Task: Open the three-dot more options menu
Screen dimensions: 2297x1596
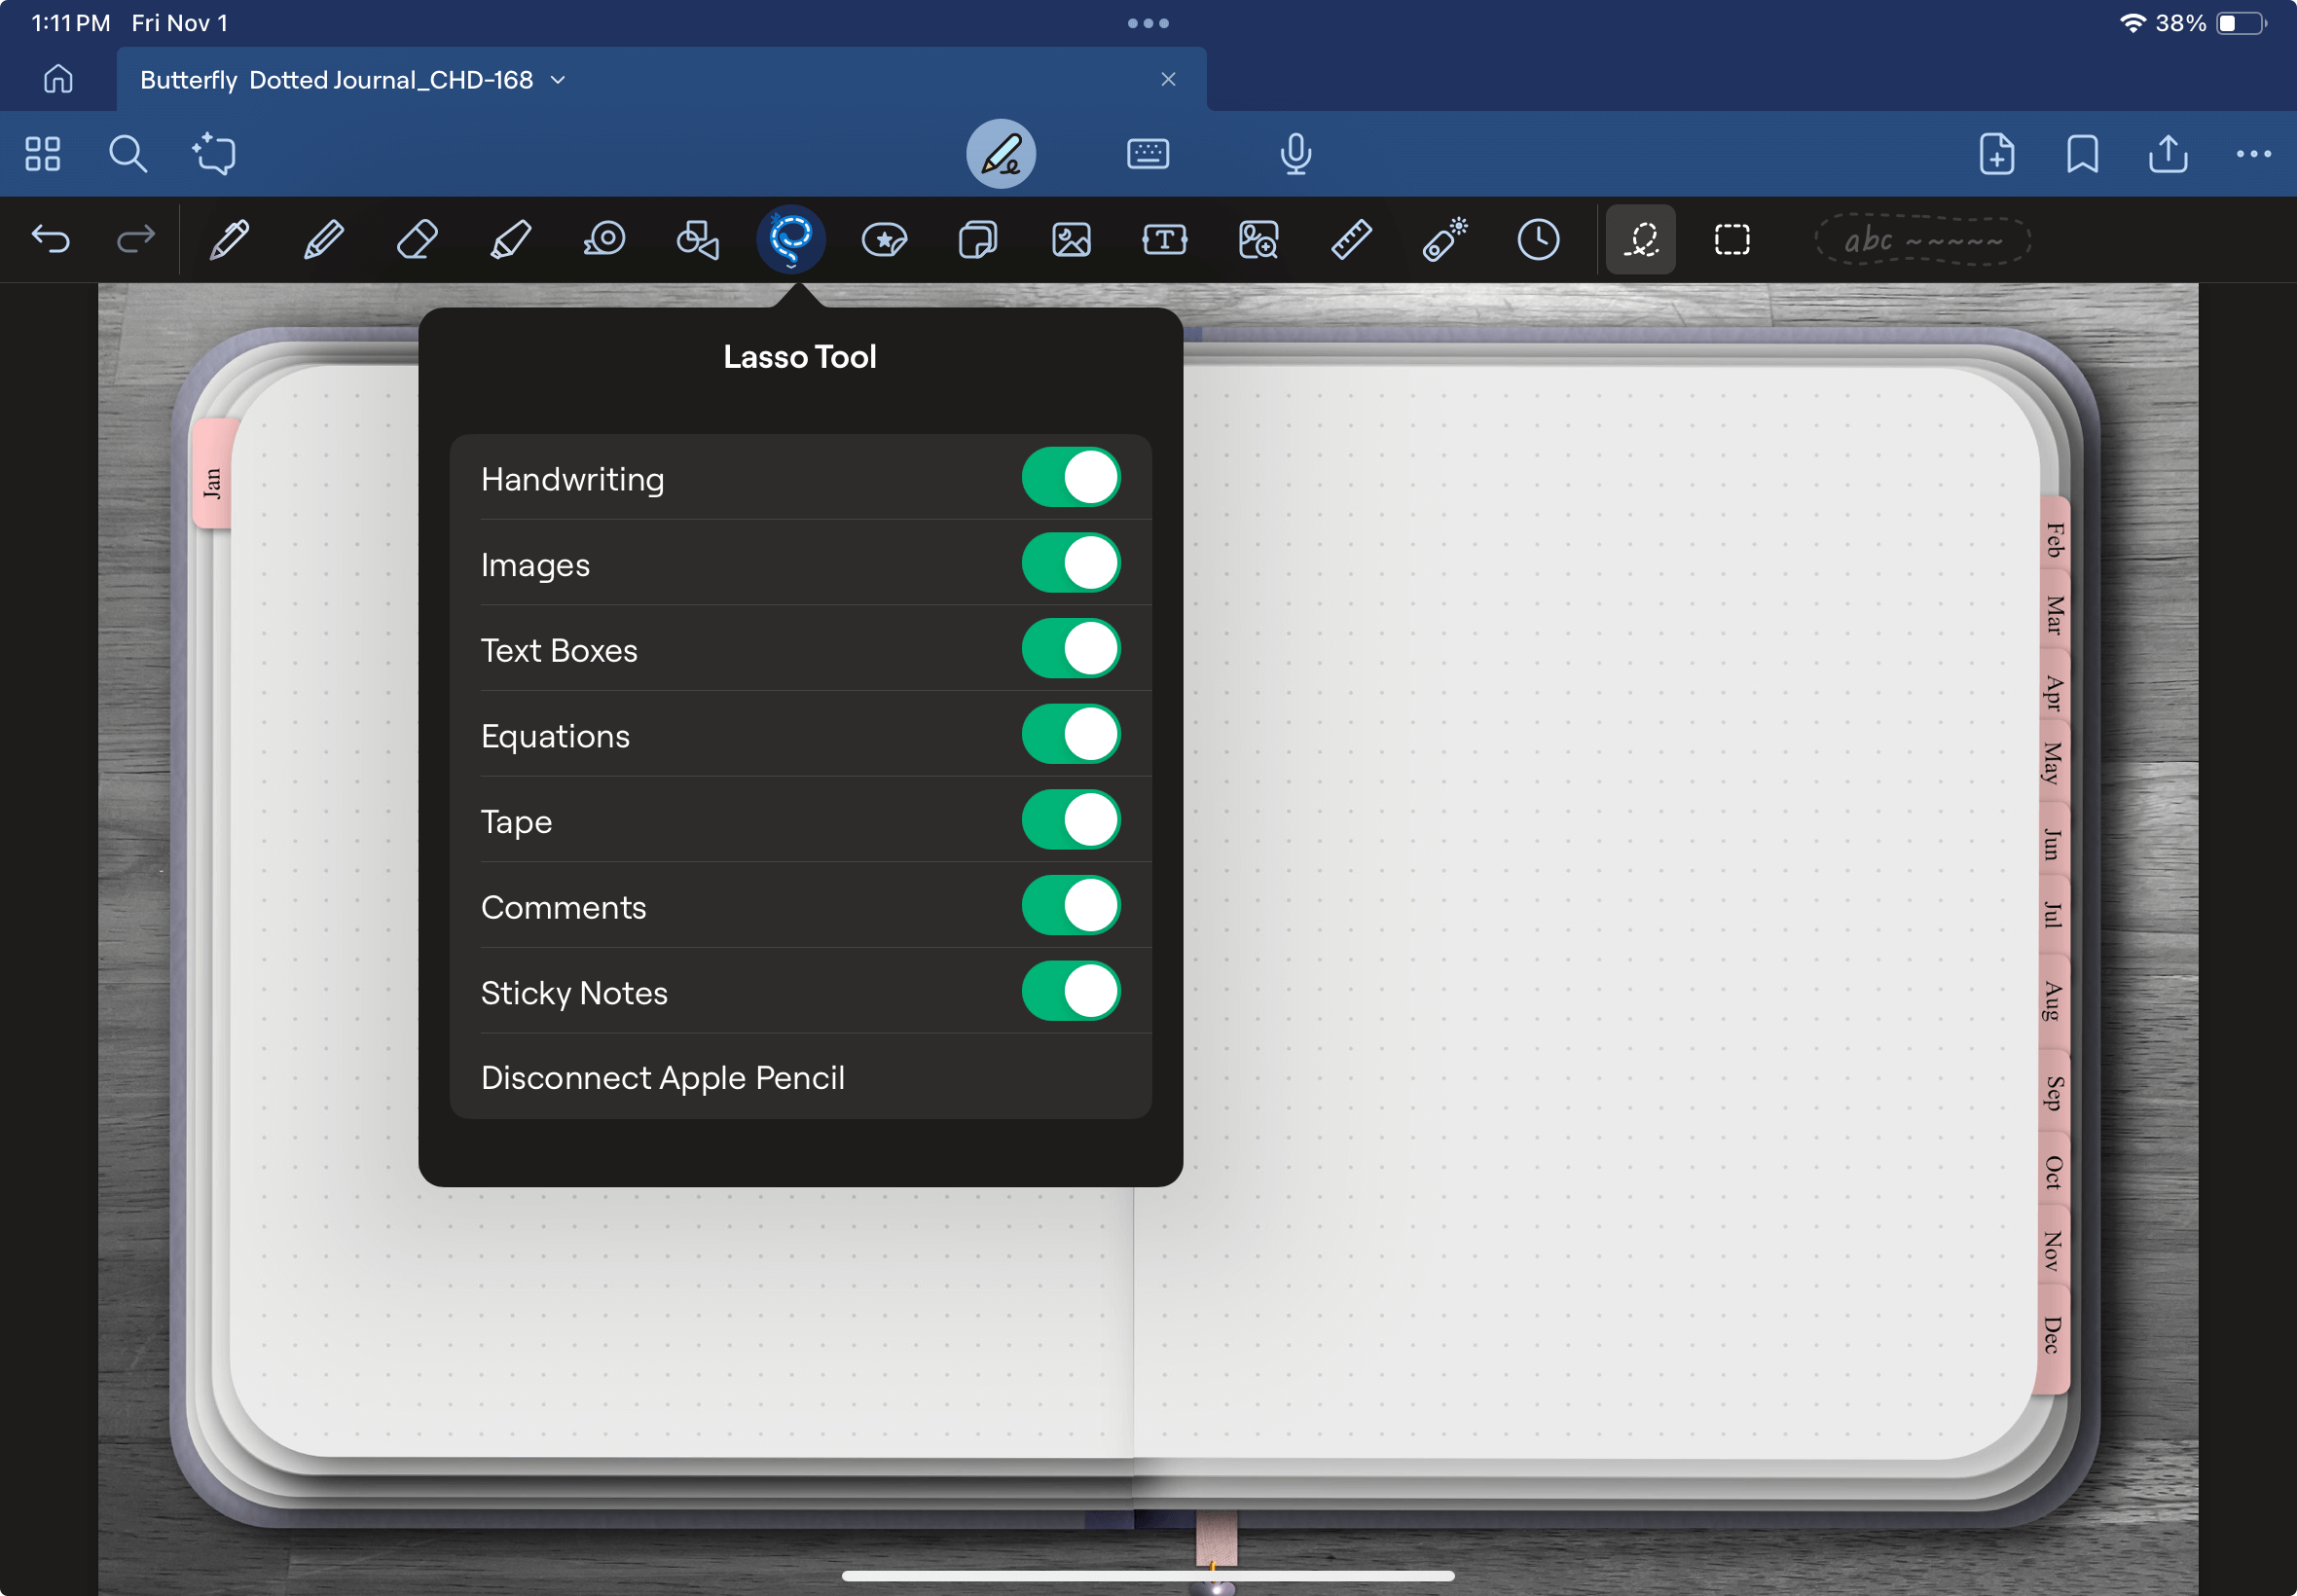Action: pos(2252,154)
